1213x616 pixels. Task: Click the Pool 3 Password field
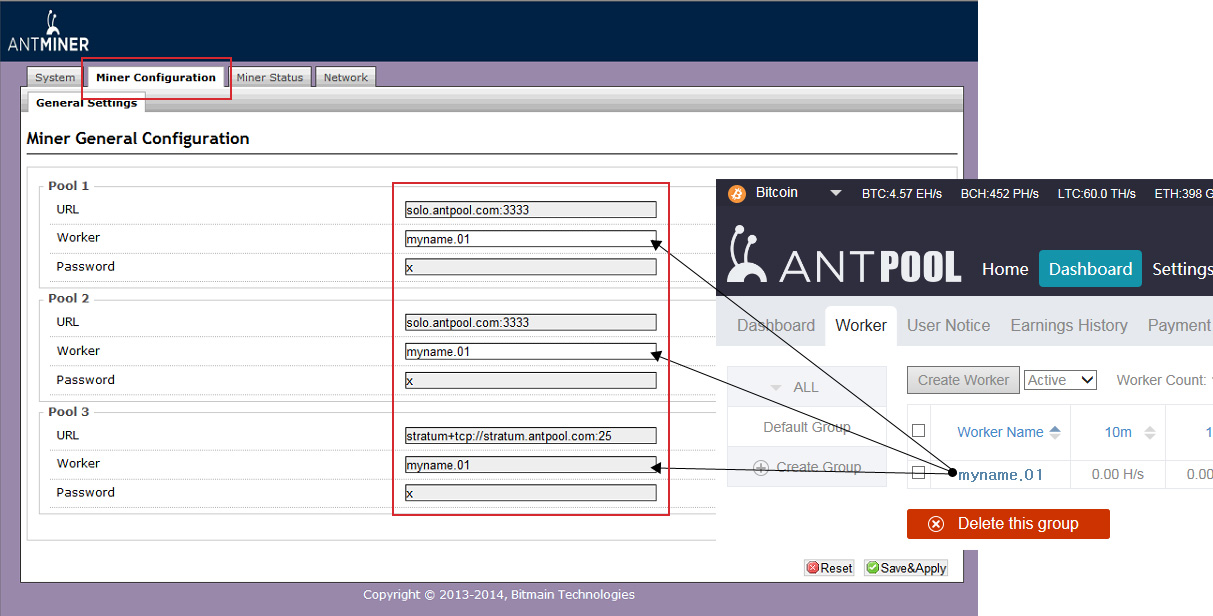click(x=531, y=493)
